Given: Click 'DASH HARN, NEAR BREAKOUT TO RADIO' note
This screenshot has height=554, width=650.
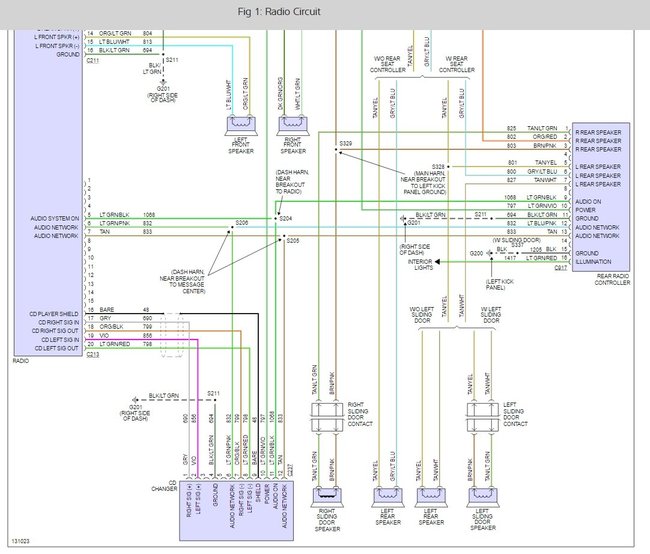Looking at the screenshot, I should point(292,182).
